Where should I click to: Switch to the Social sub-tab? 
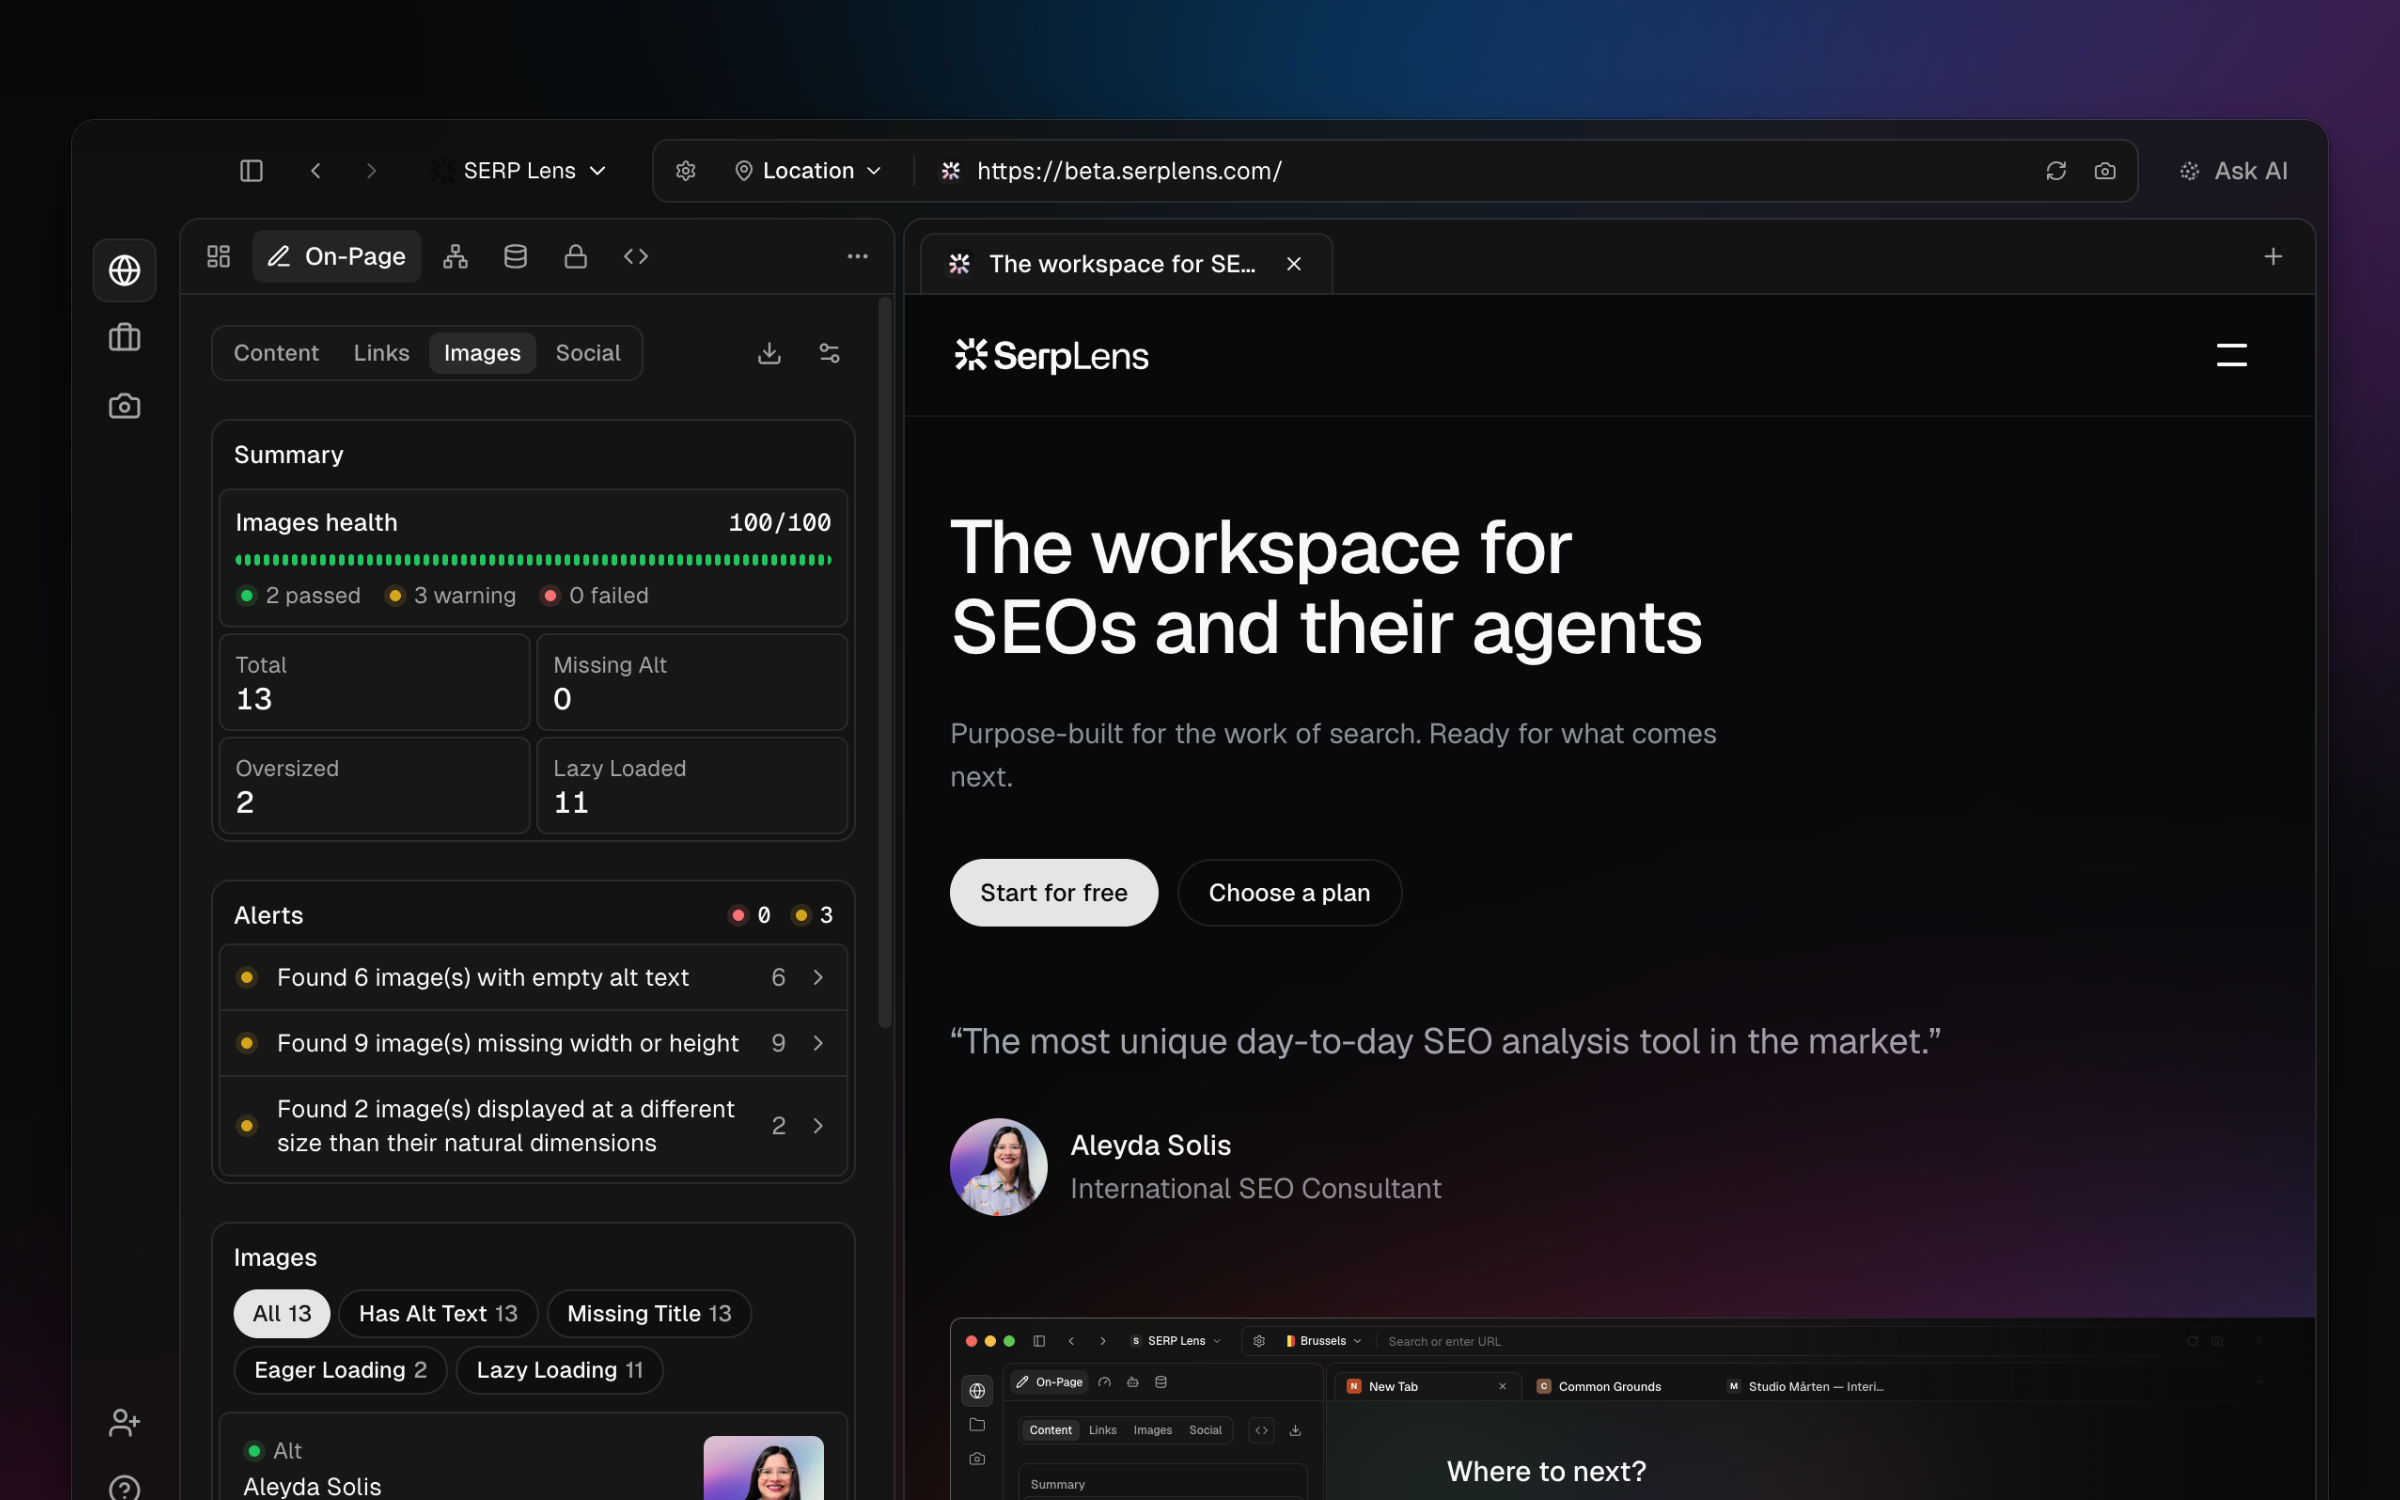[588, 353]
